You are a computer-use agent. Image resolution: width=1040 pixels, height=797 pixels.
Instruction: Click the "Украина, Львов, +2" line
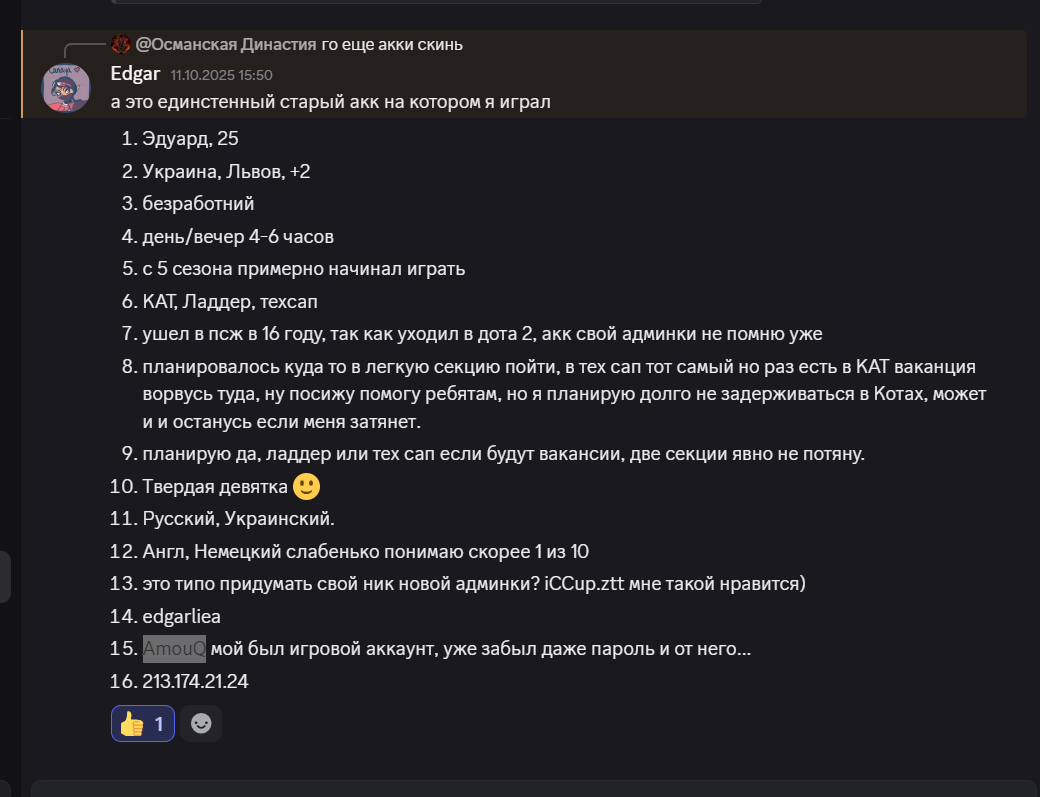point(226,171)
